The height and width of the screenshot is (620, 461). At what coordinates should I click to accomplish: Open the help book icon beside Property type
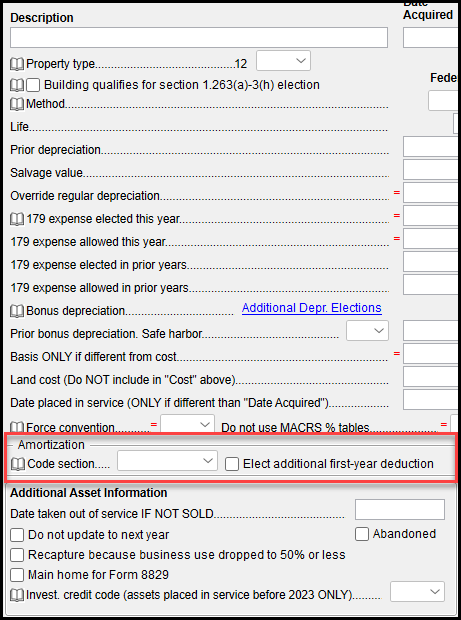pos(17,64)
